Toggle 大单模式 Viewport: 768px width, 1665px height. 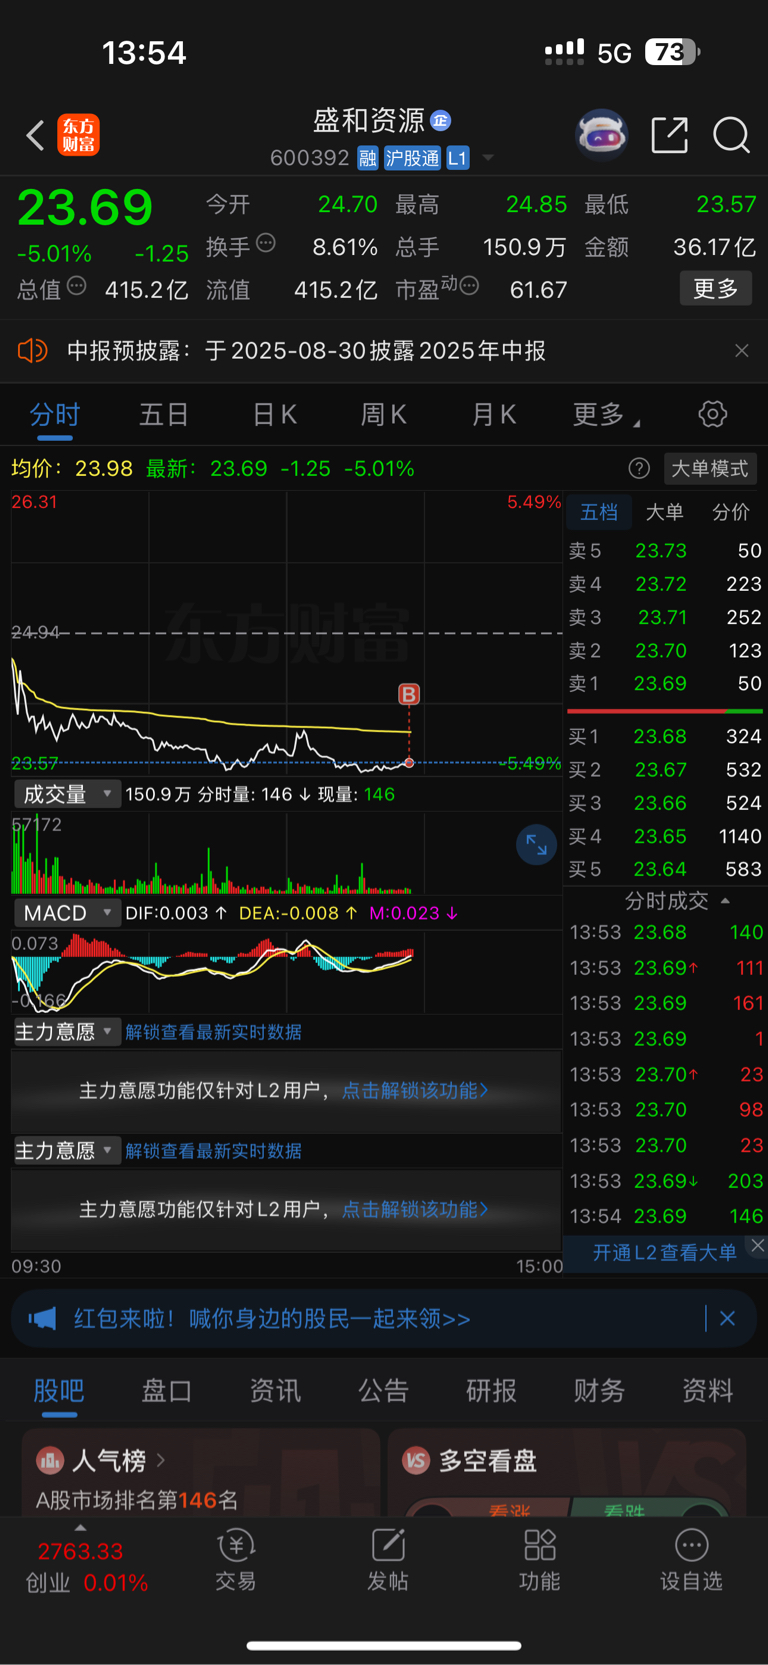(709, 468)
